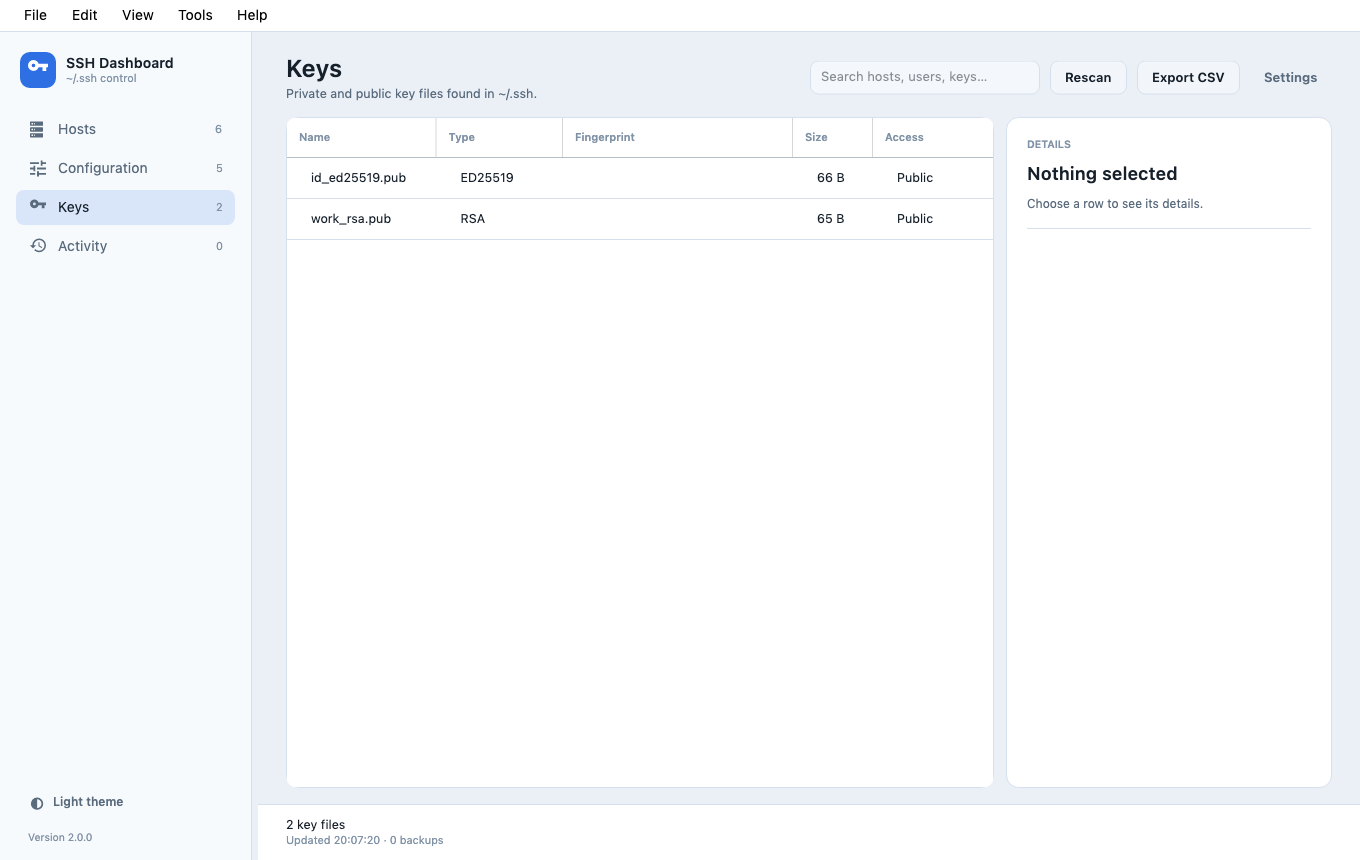Screen dimensions: 1360x860
Task: Click the half-circle theme icon
Action: (x=37, y=803)
